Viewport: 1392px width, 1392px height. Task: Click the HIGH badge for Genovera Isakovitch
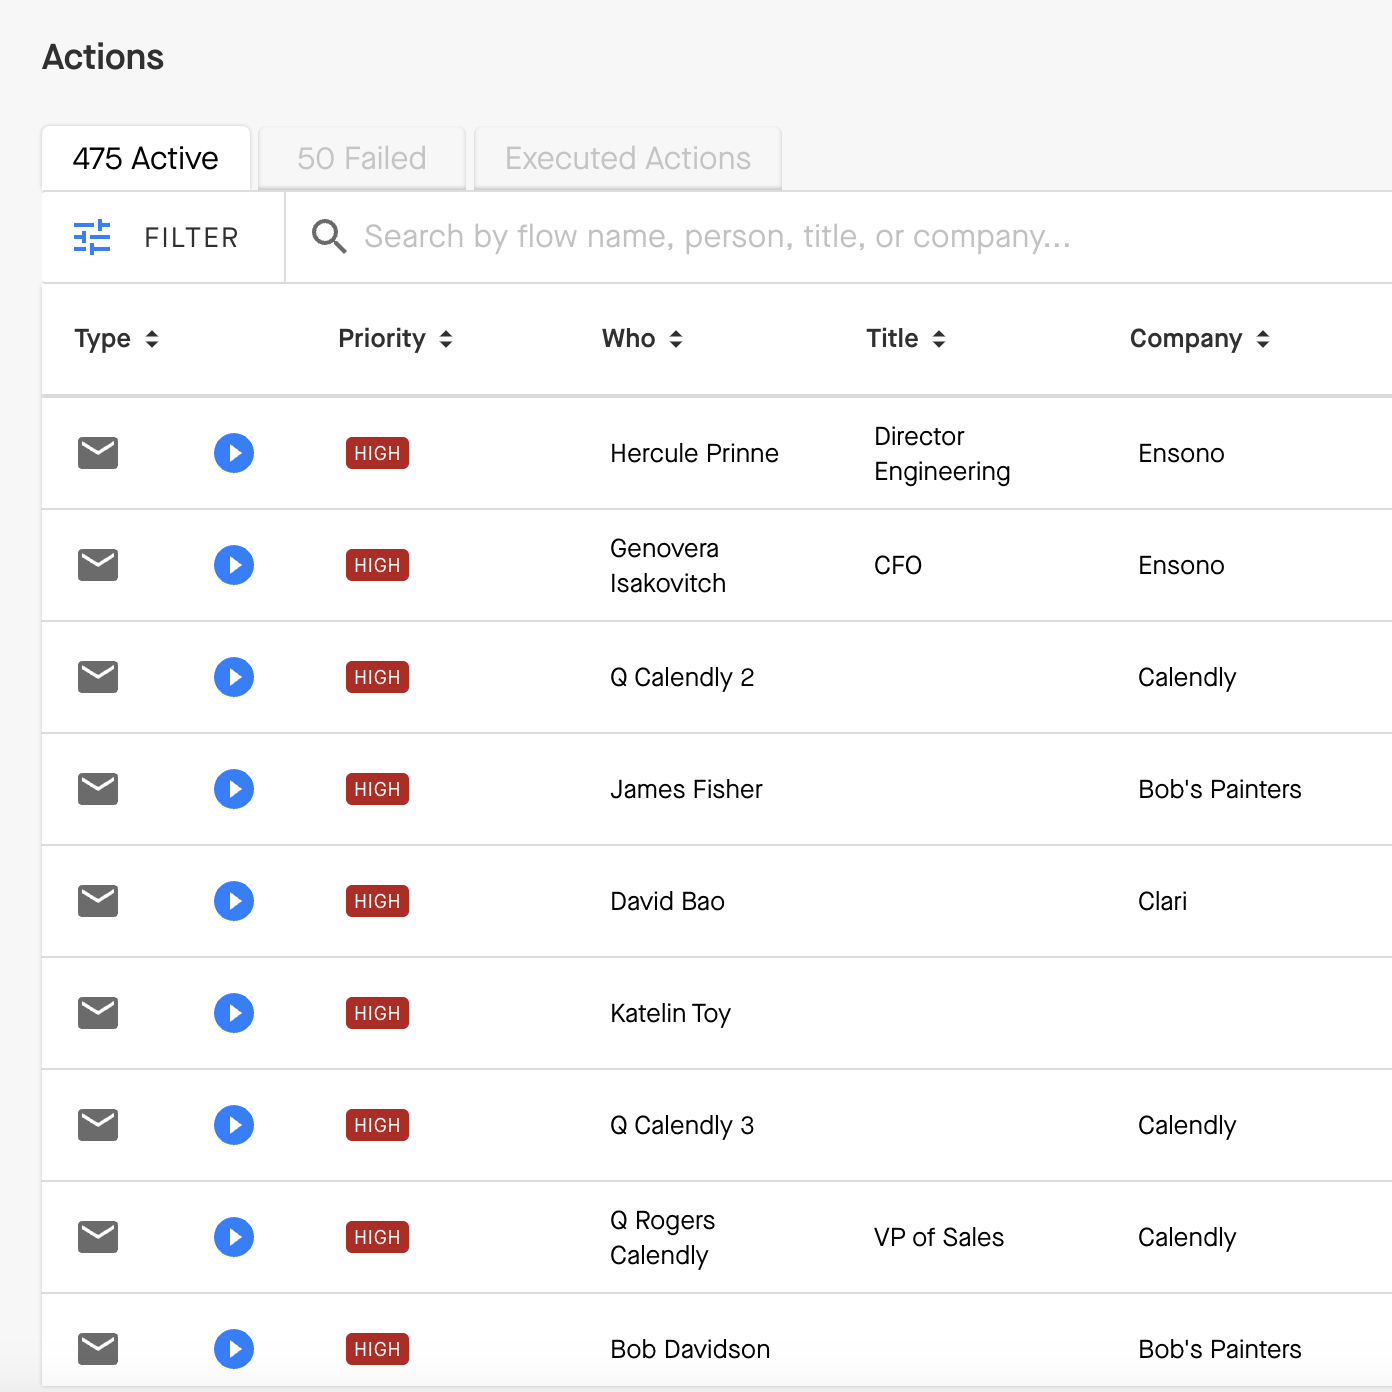[377, 565]
